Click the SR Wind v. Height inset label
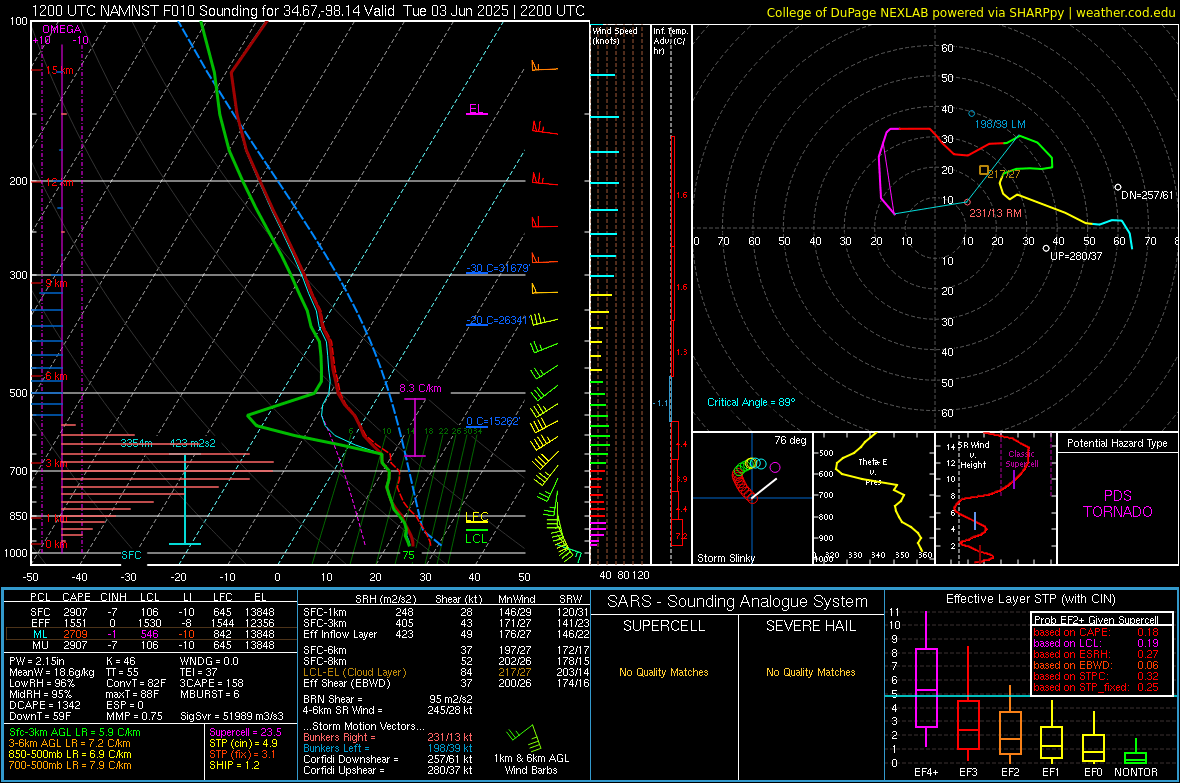1180x783 pixels. click(x=973, y=455)
